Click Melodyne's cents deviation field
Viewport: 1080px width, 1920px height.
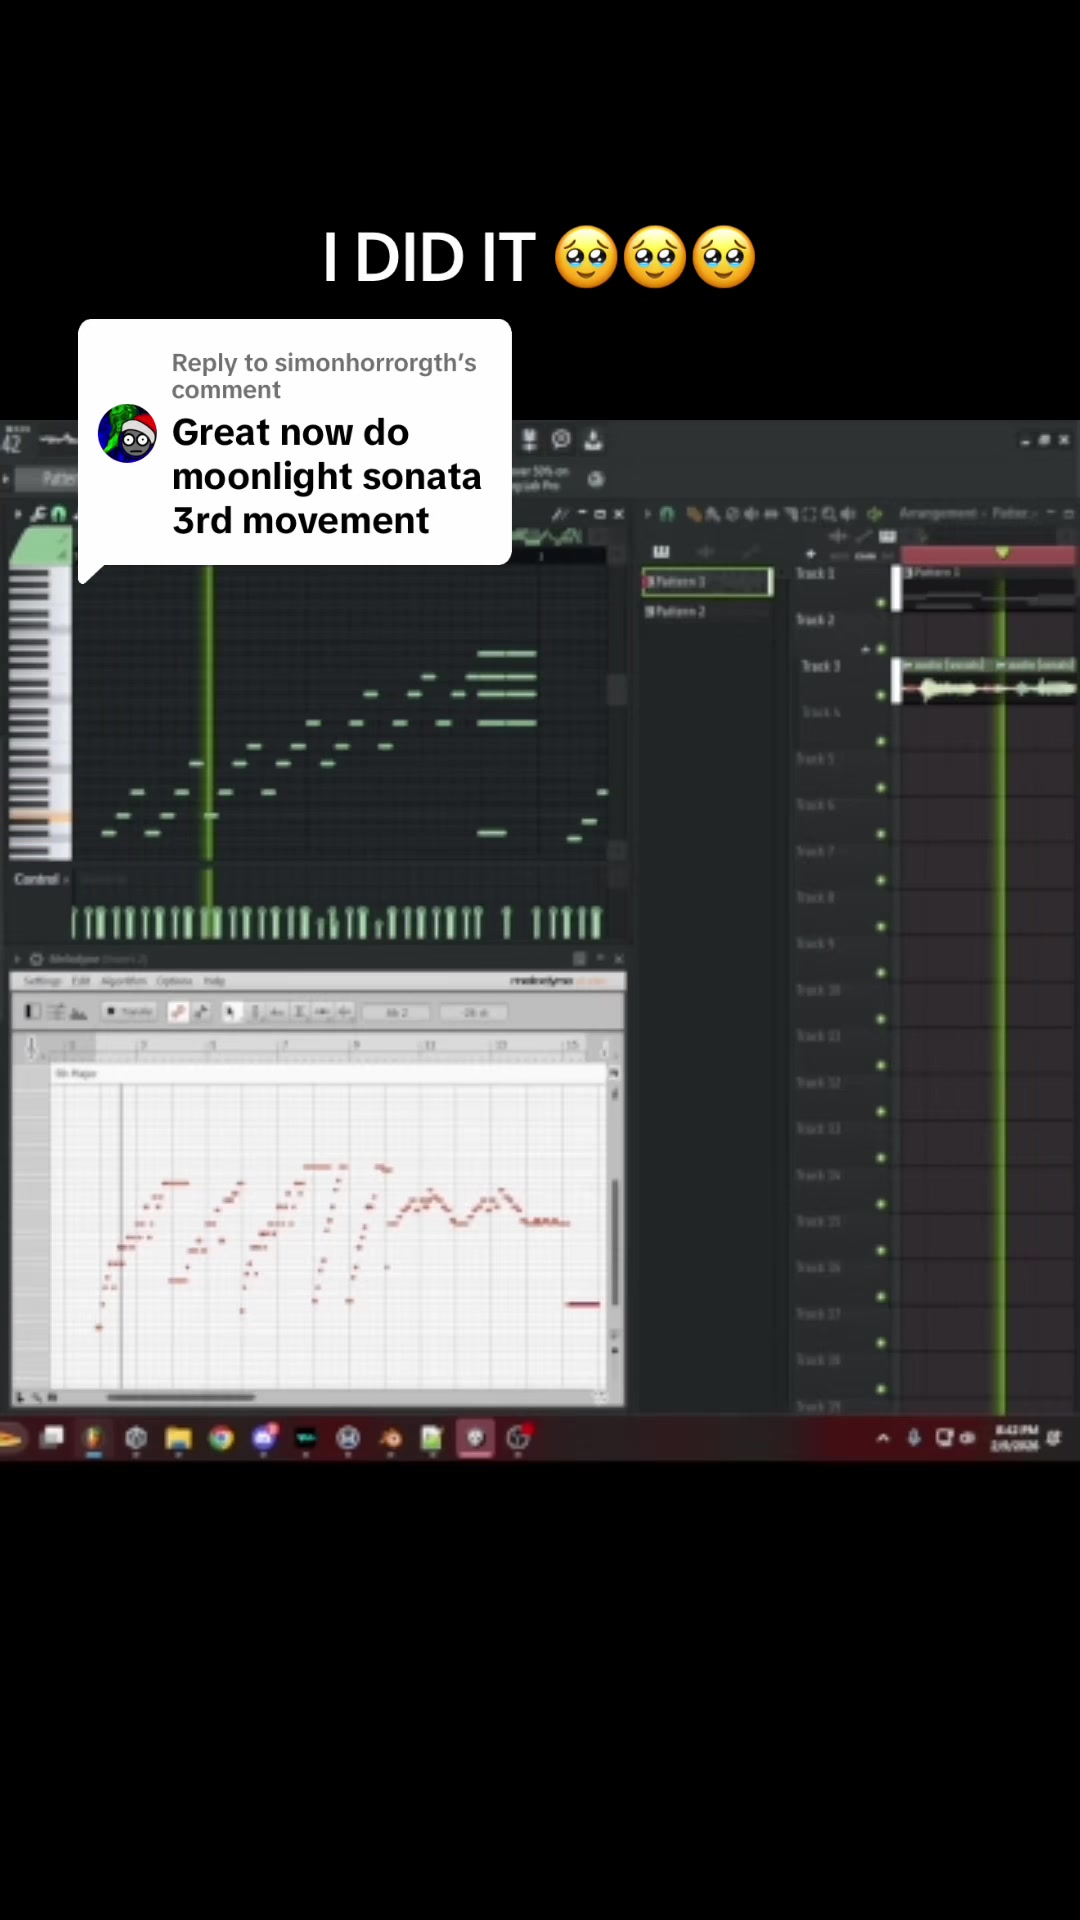pos(474,1013)
